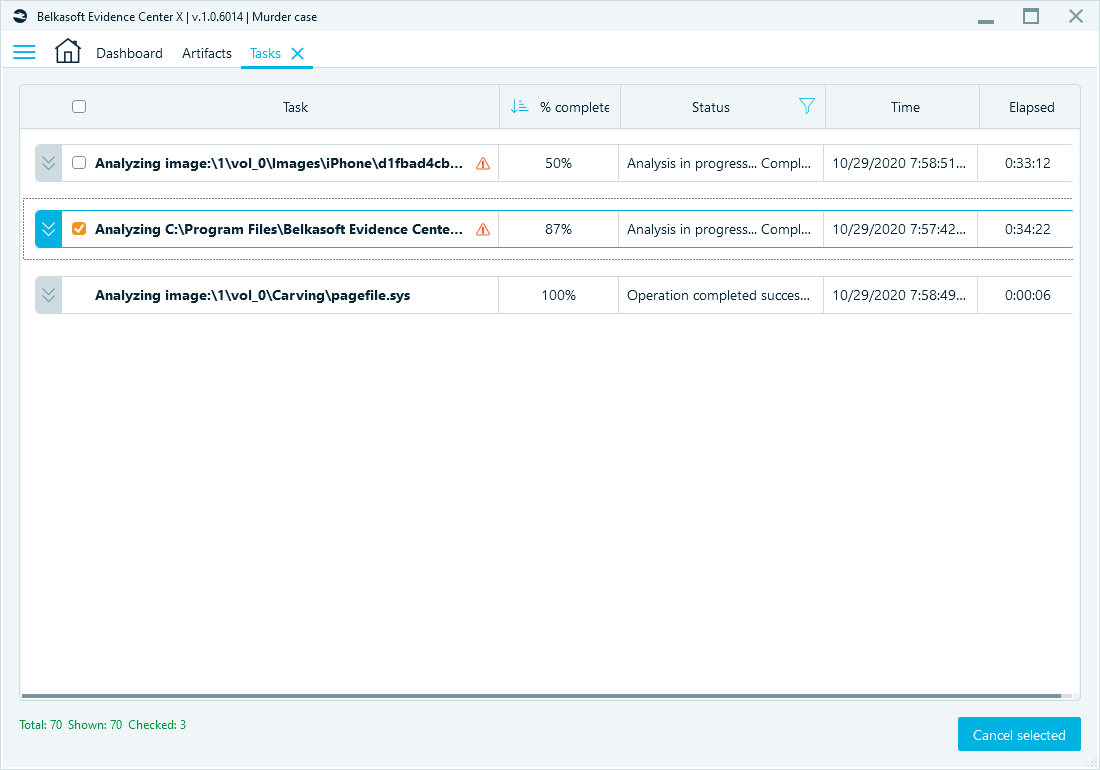1100x770 pixels.
Task: Click the 100% progress cell
Action: [x=558, y=295]
